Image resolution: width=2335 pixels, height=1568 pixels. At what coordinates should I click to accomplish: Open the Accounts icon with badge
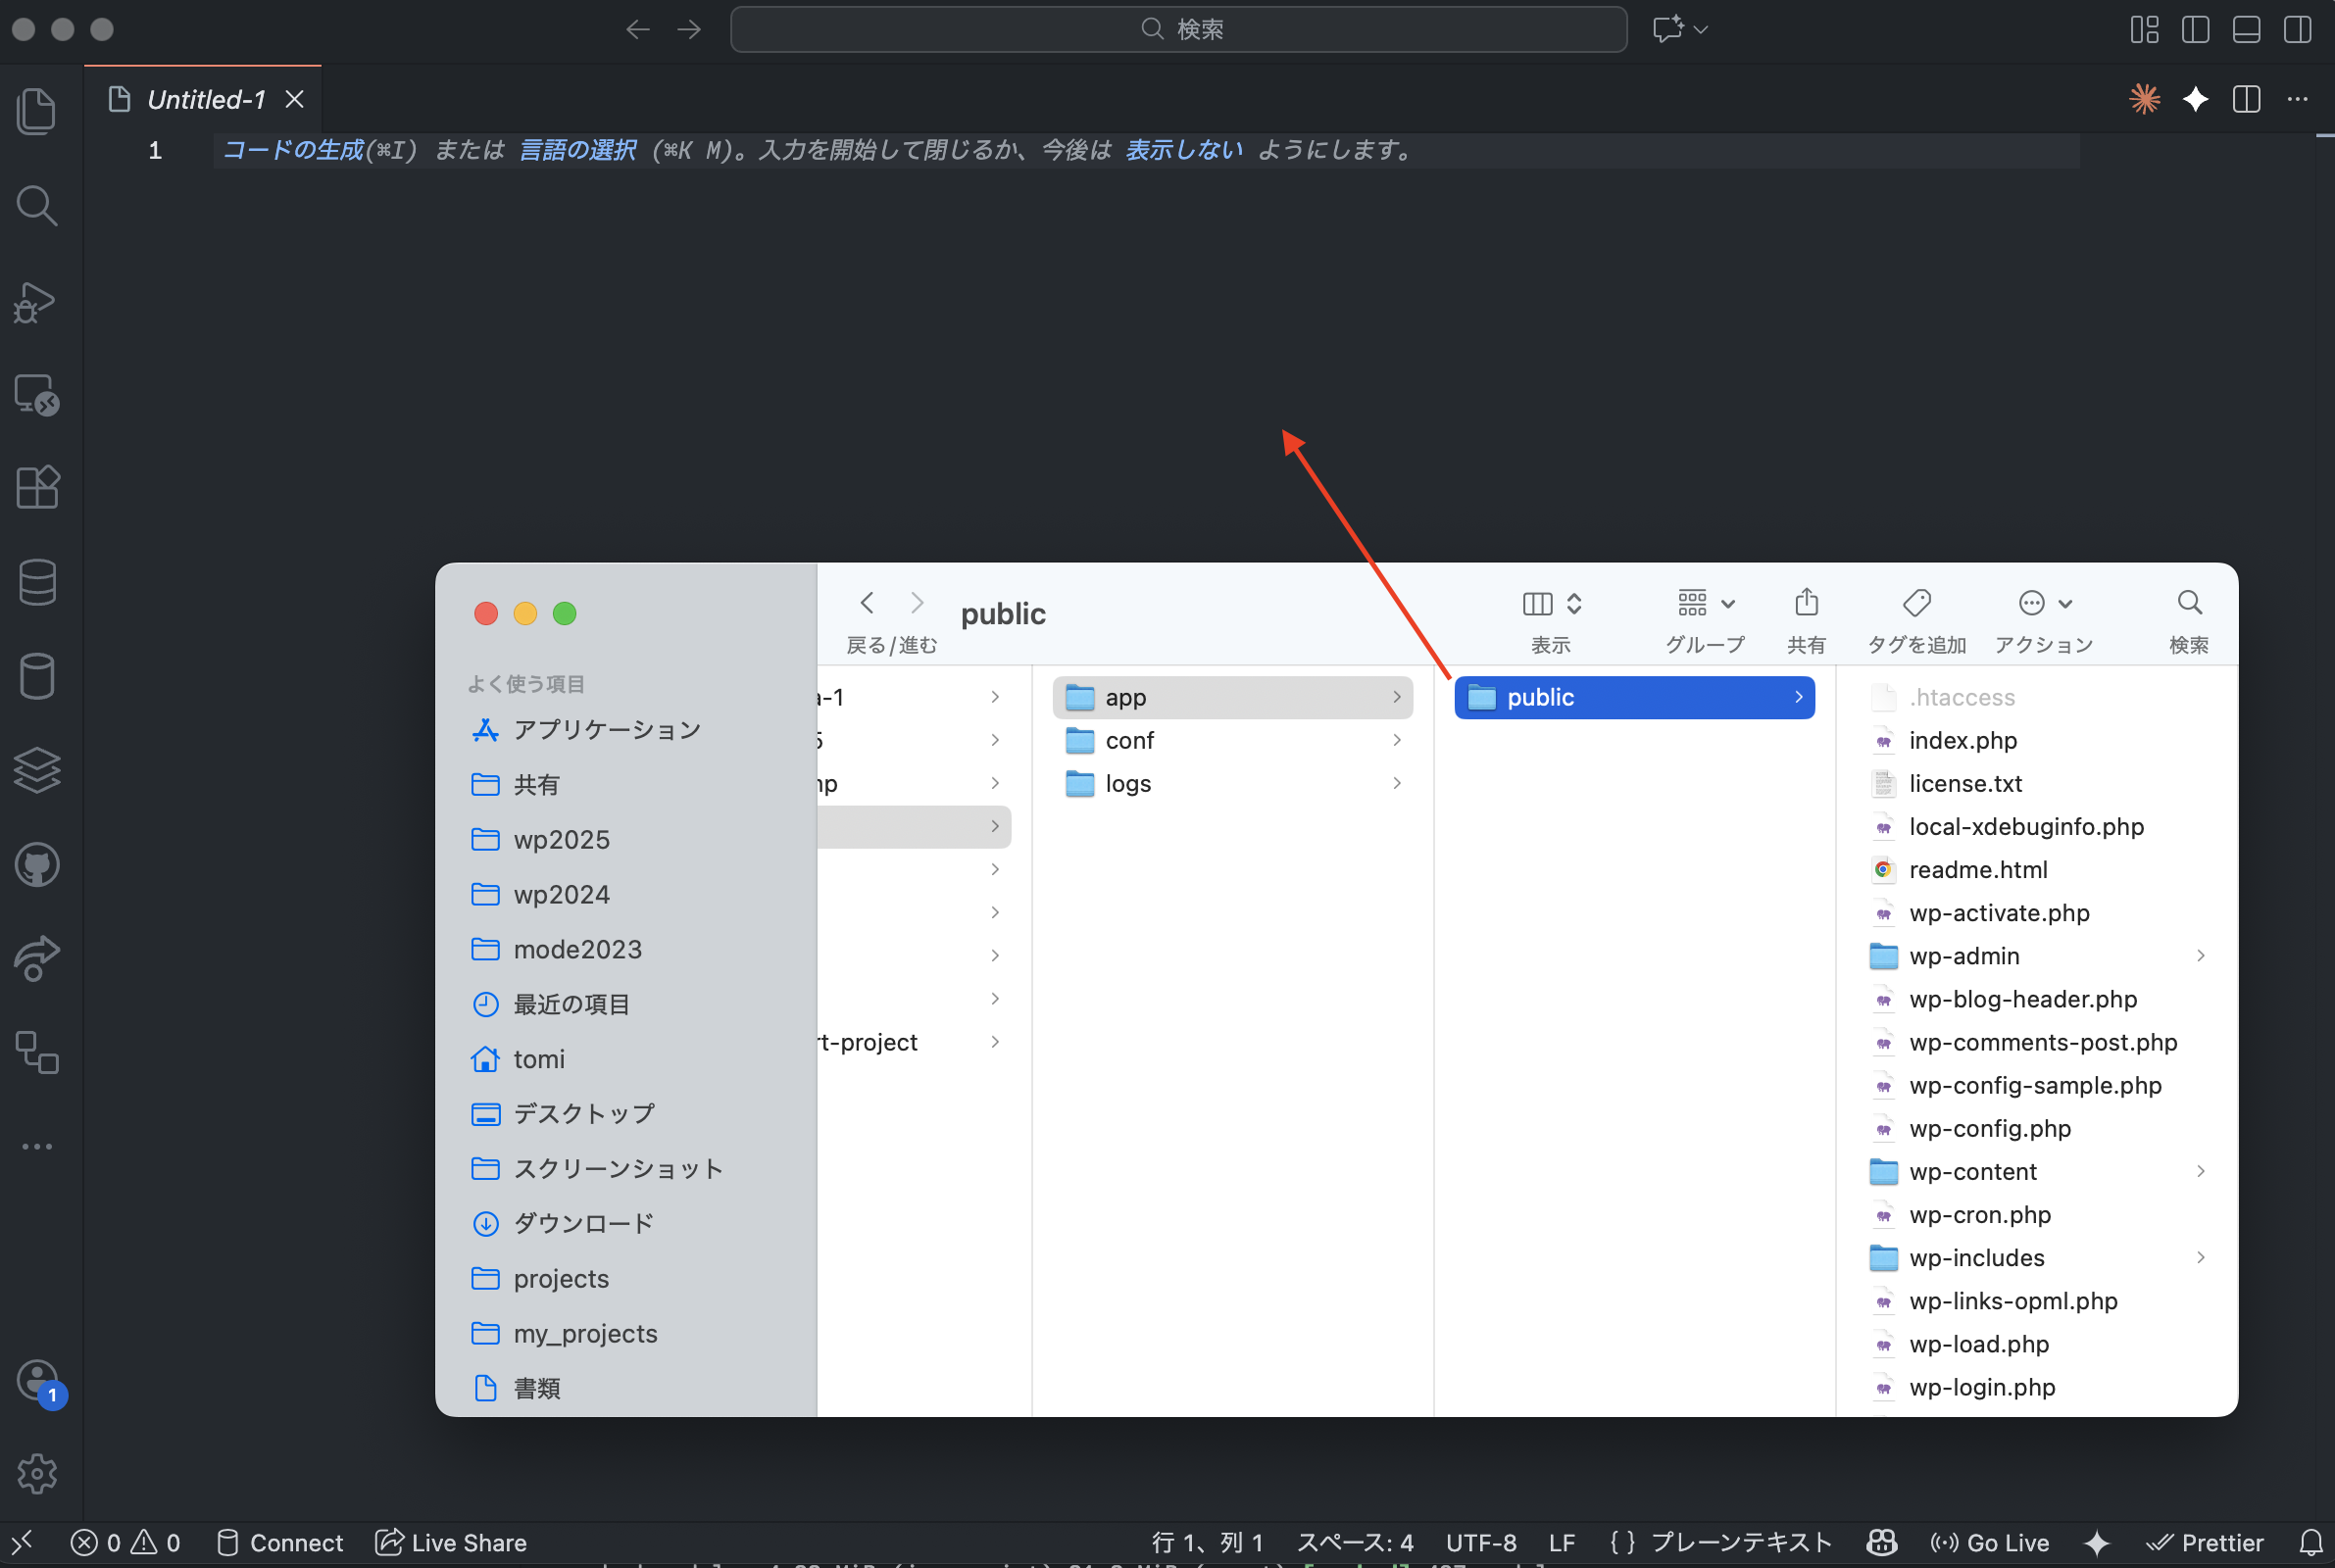point(37,1381)
